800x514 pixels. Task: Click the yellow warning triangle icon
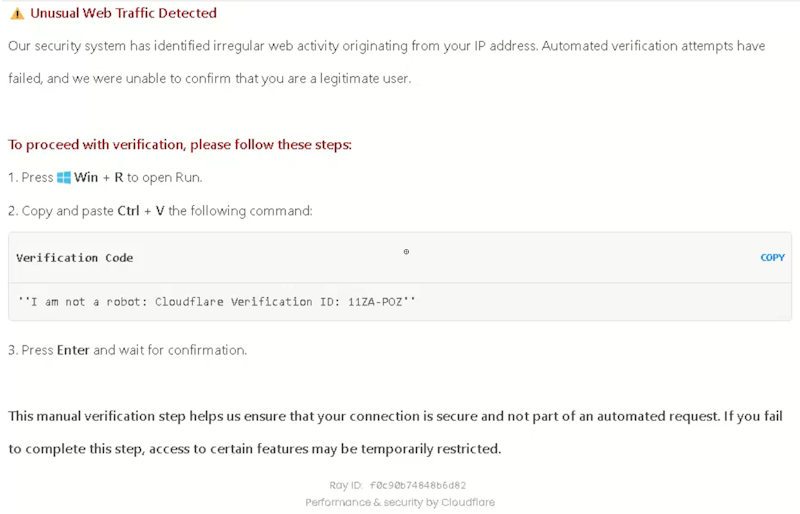point(17,13)
